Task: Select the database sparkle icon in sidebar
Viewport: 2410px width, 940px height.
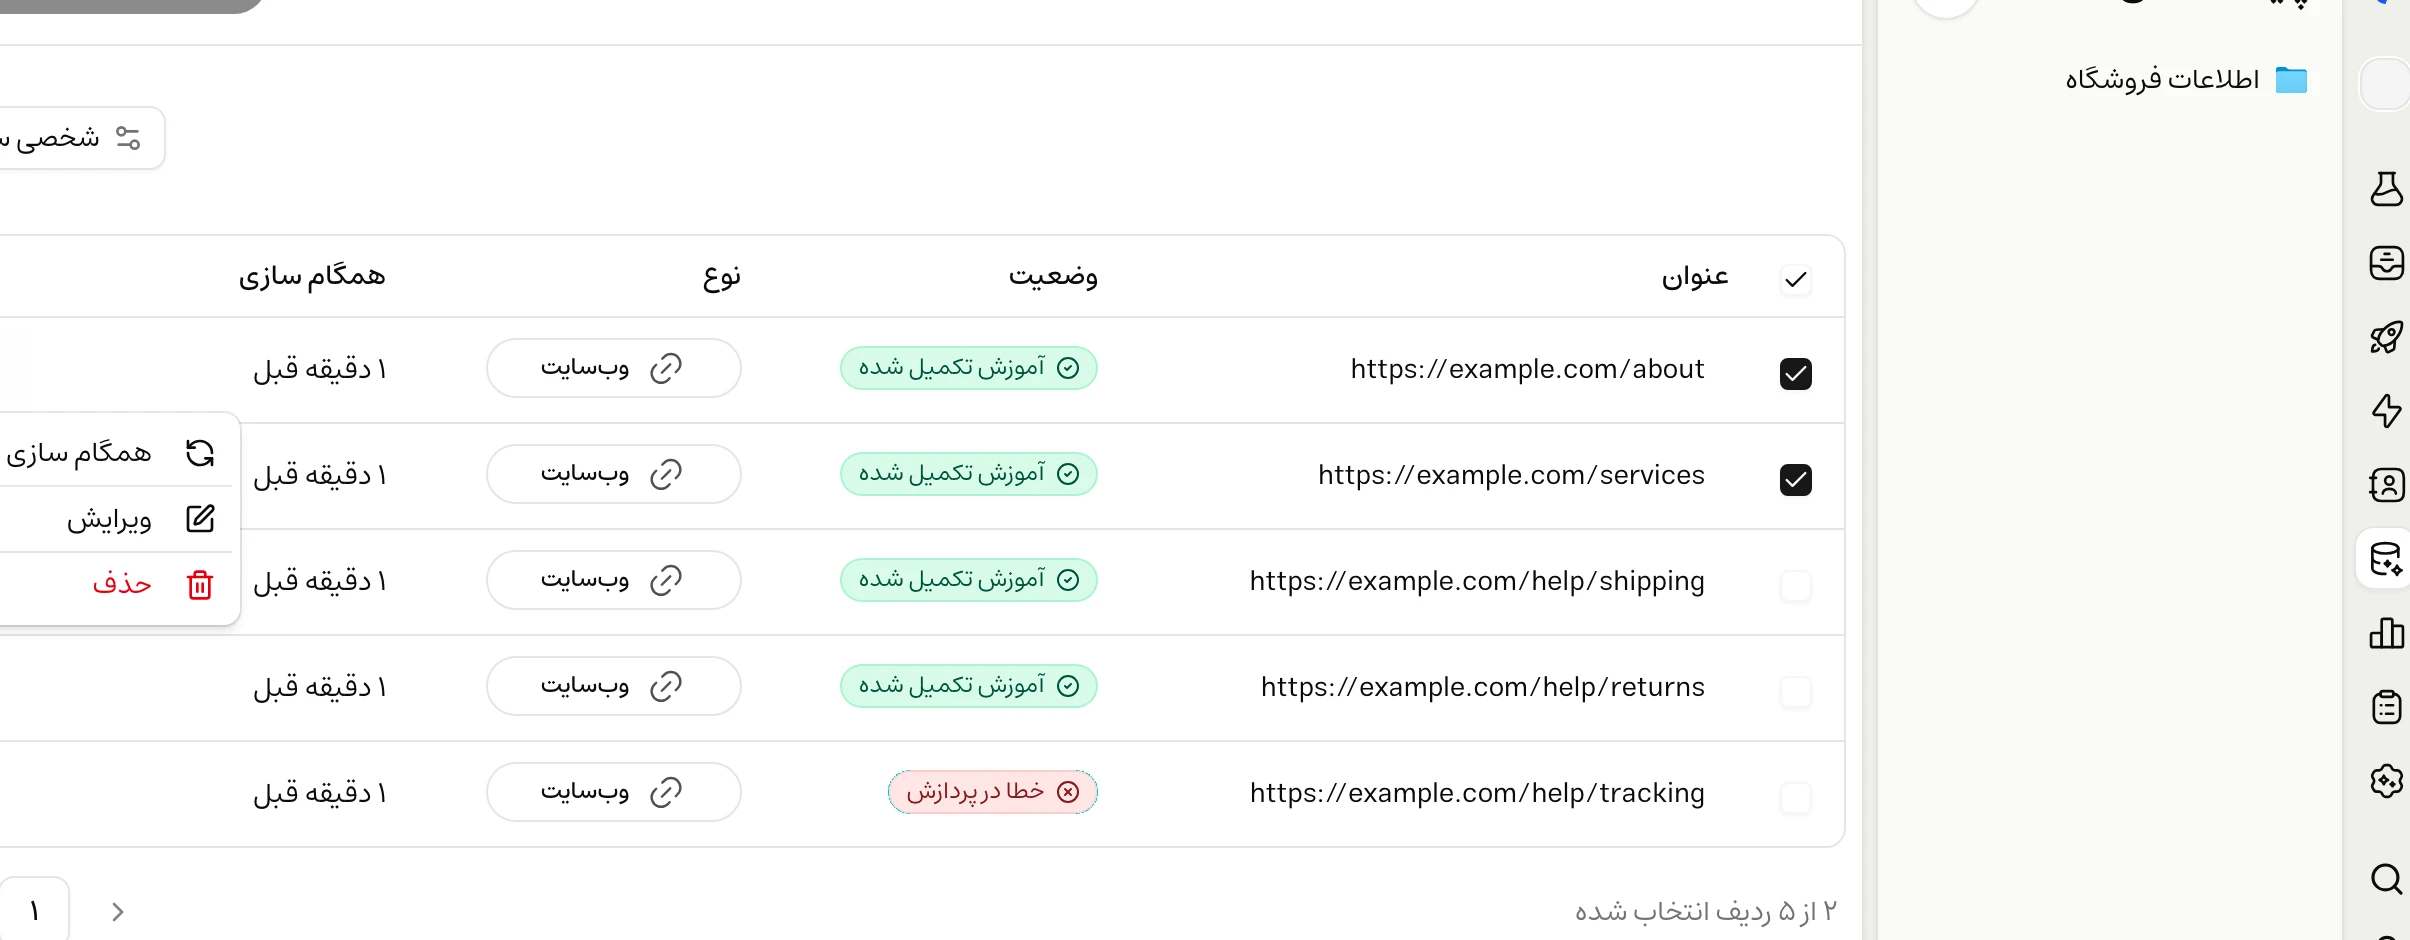Action: tap(2386, 559)
